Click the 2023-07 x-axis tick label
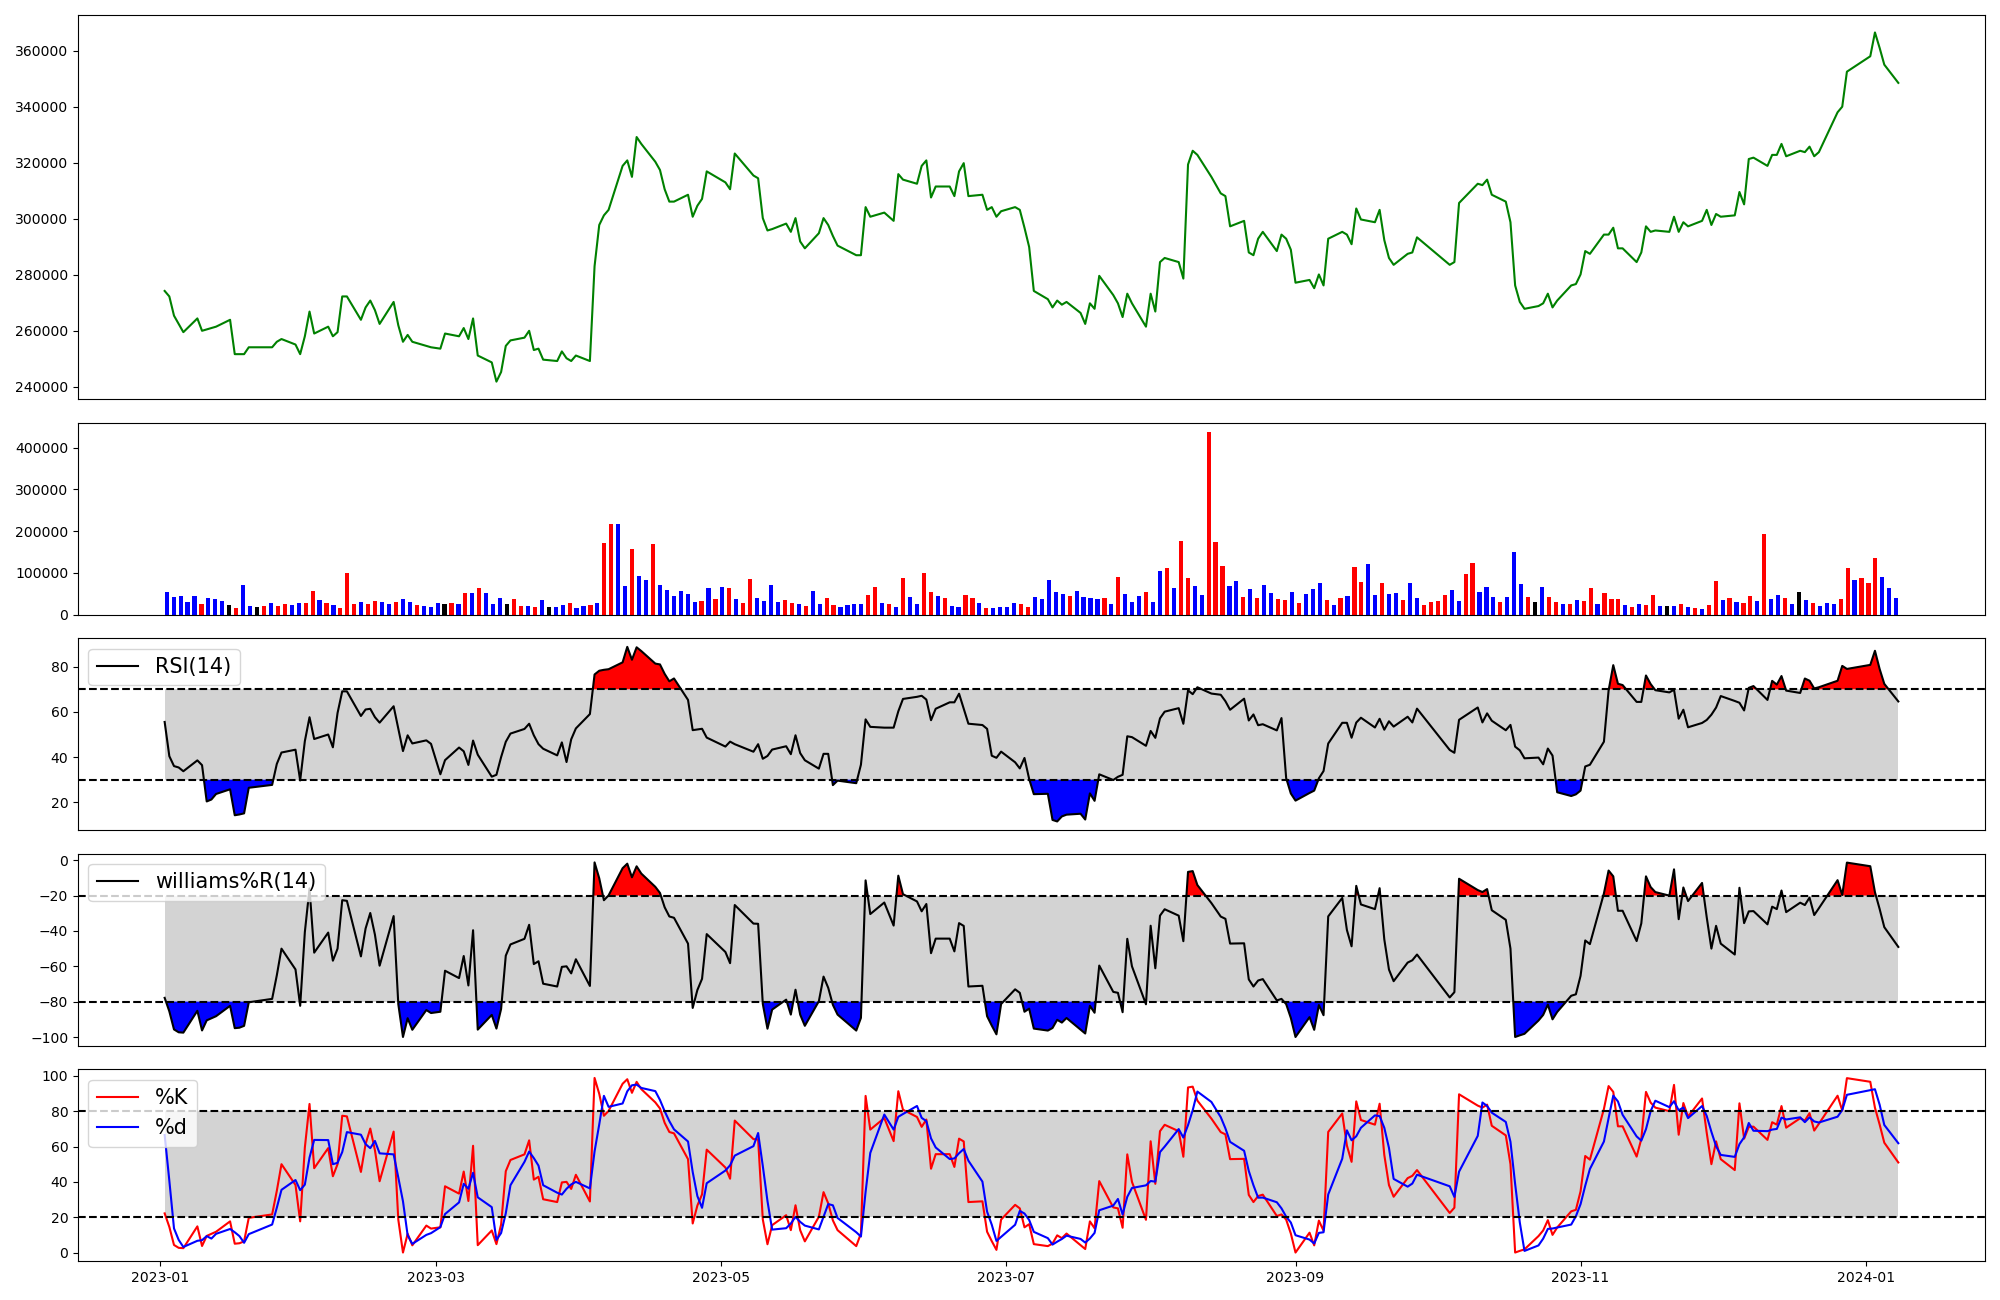The width and height of the screenshot is (2000, 1300). point(1006,1277)
